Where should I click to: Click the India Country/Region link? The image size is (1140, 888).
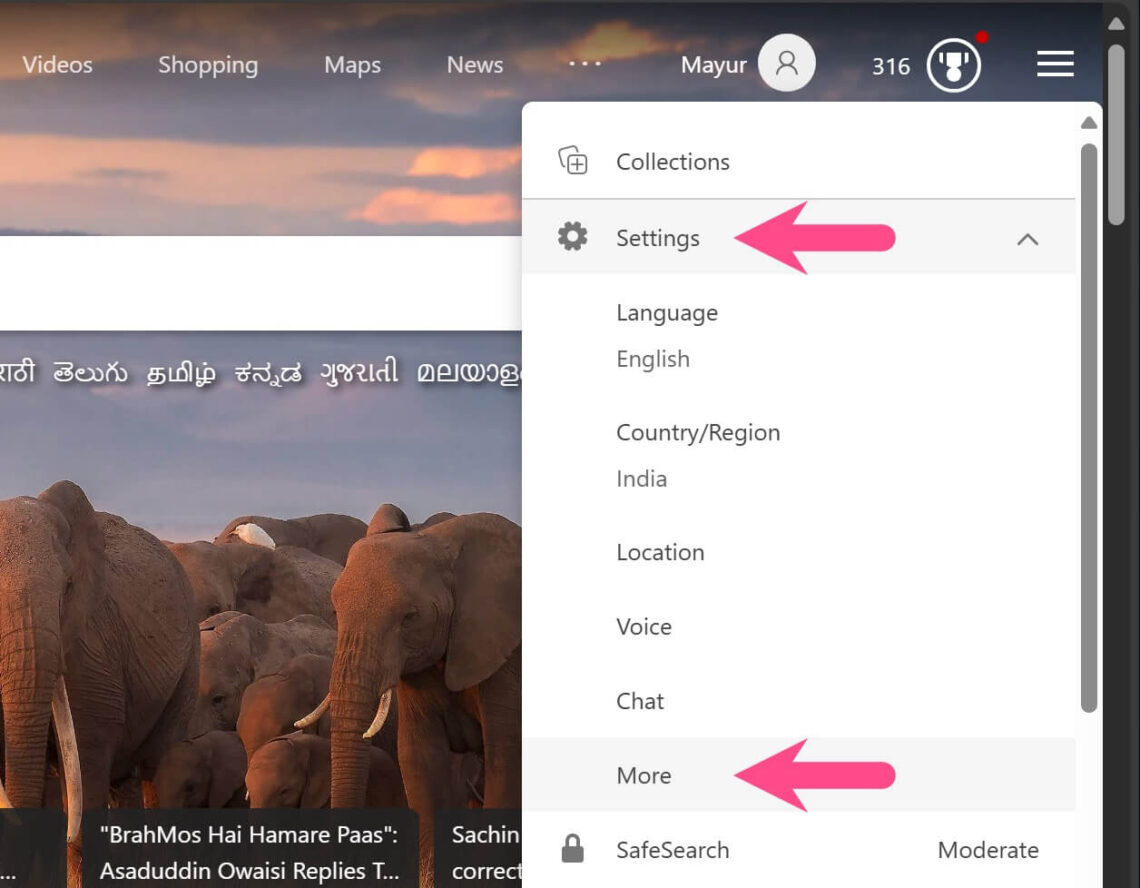(x=641, y=478)
